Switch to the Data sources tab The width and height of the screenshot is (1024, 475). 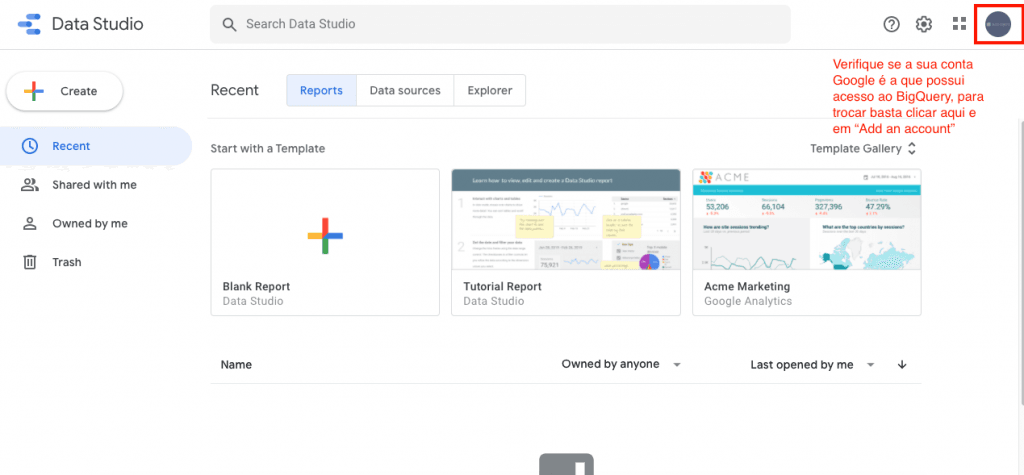coord(405,90)
